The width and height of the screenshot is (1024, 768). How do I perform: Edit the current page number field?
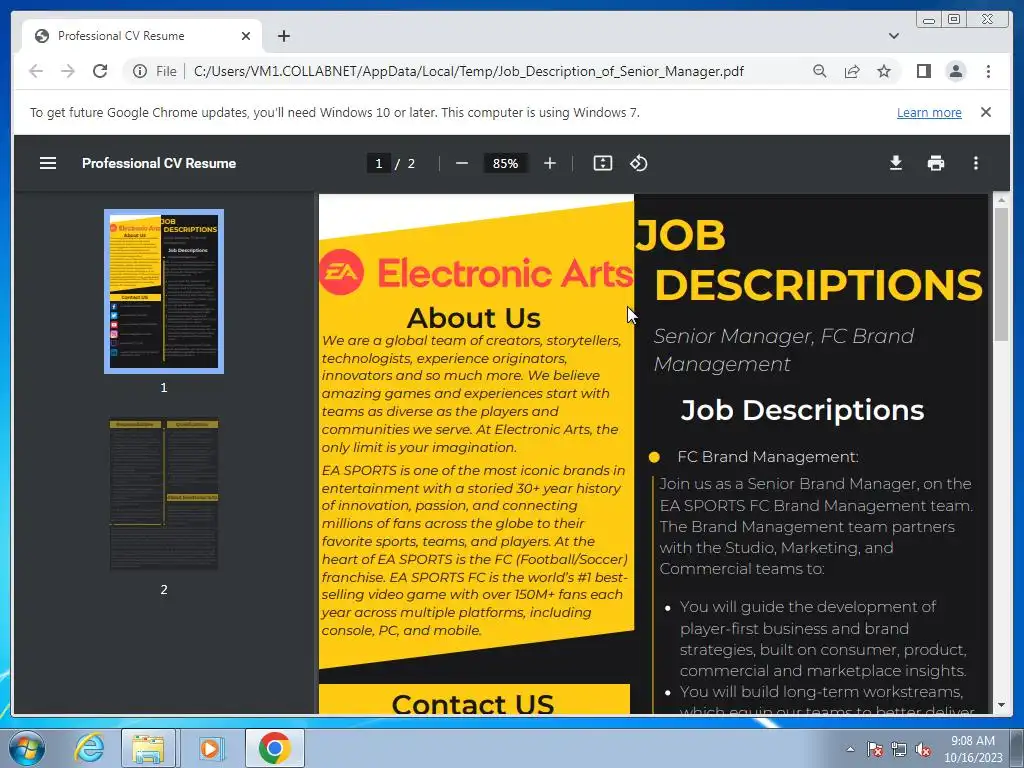point(379,163)
